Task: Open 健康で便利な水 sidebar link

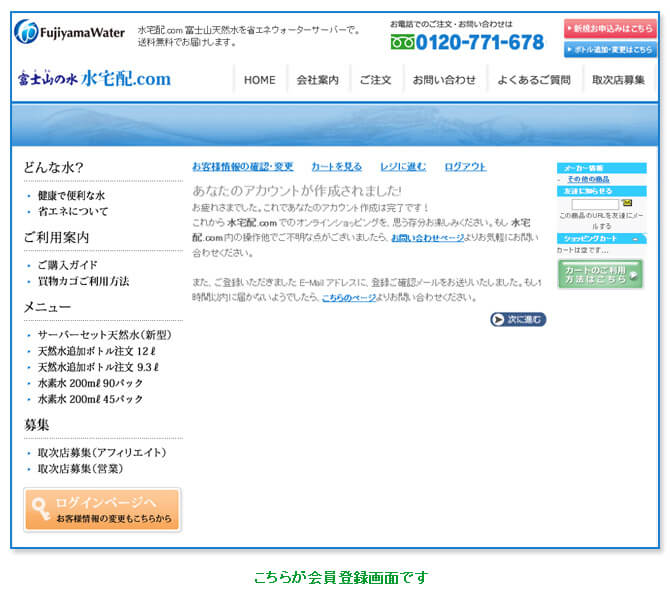Action: click(71, 196)
